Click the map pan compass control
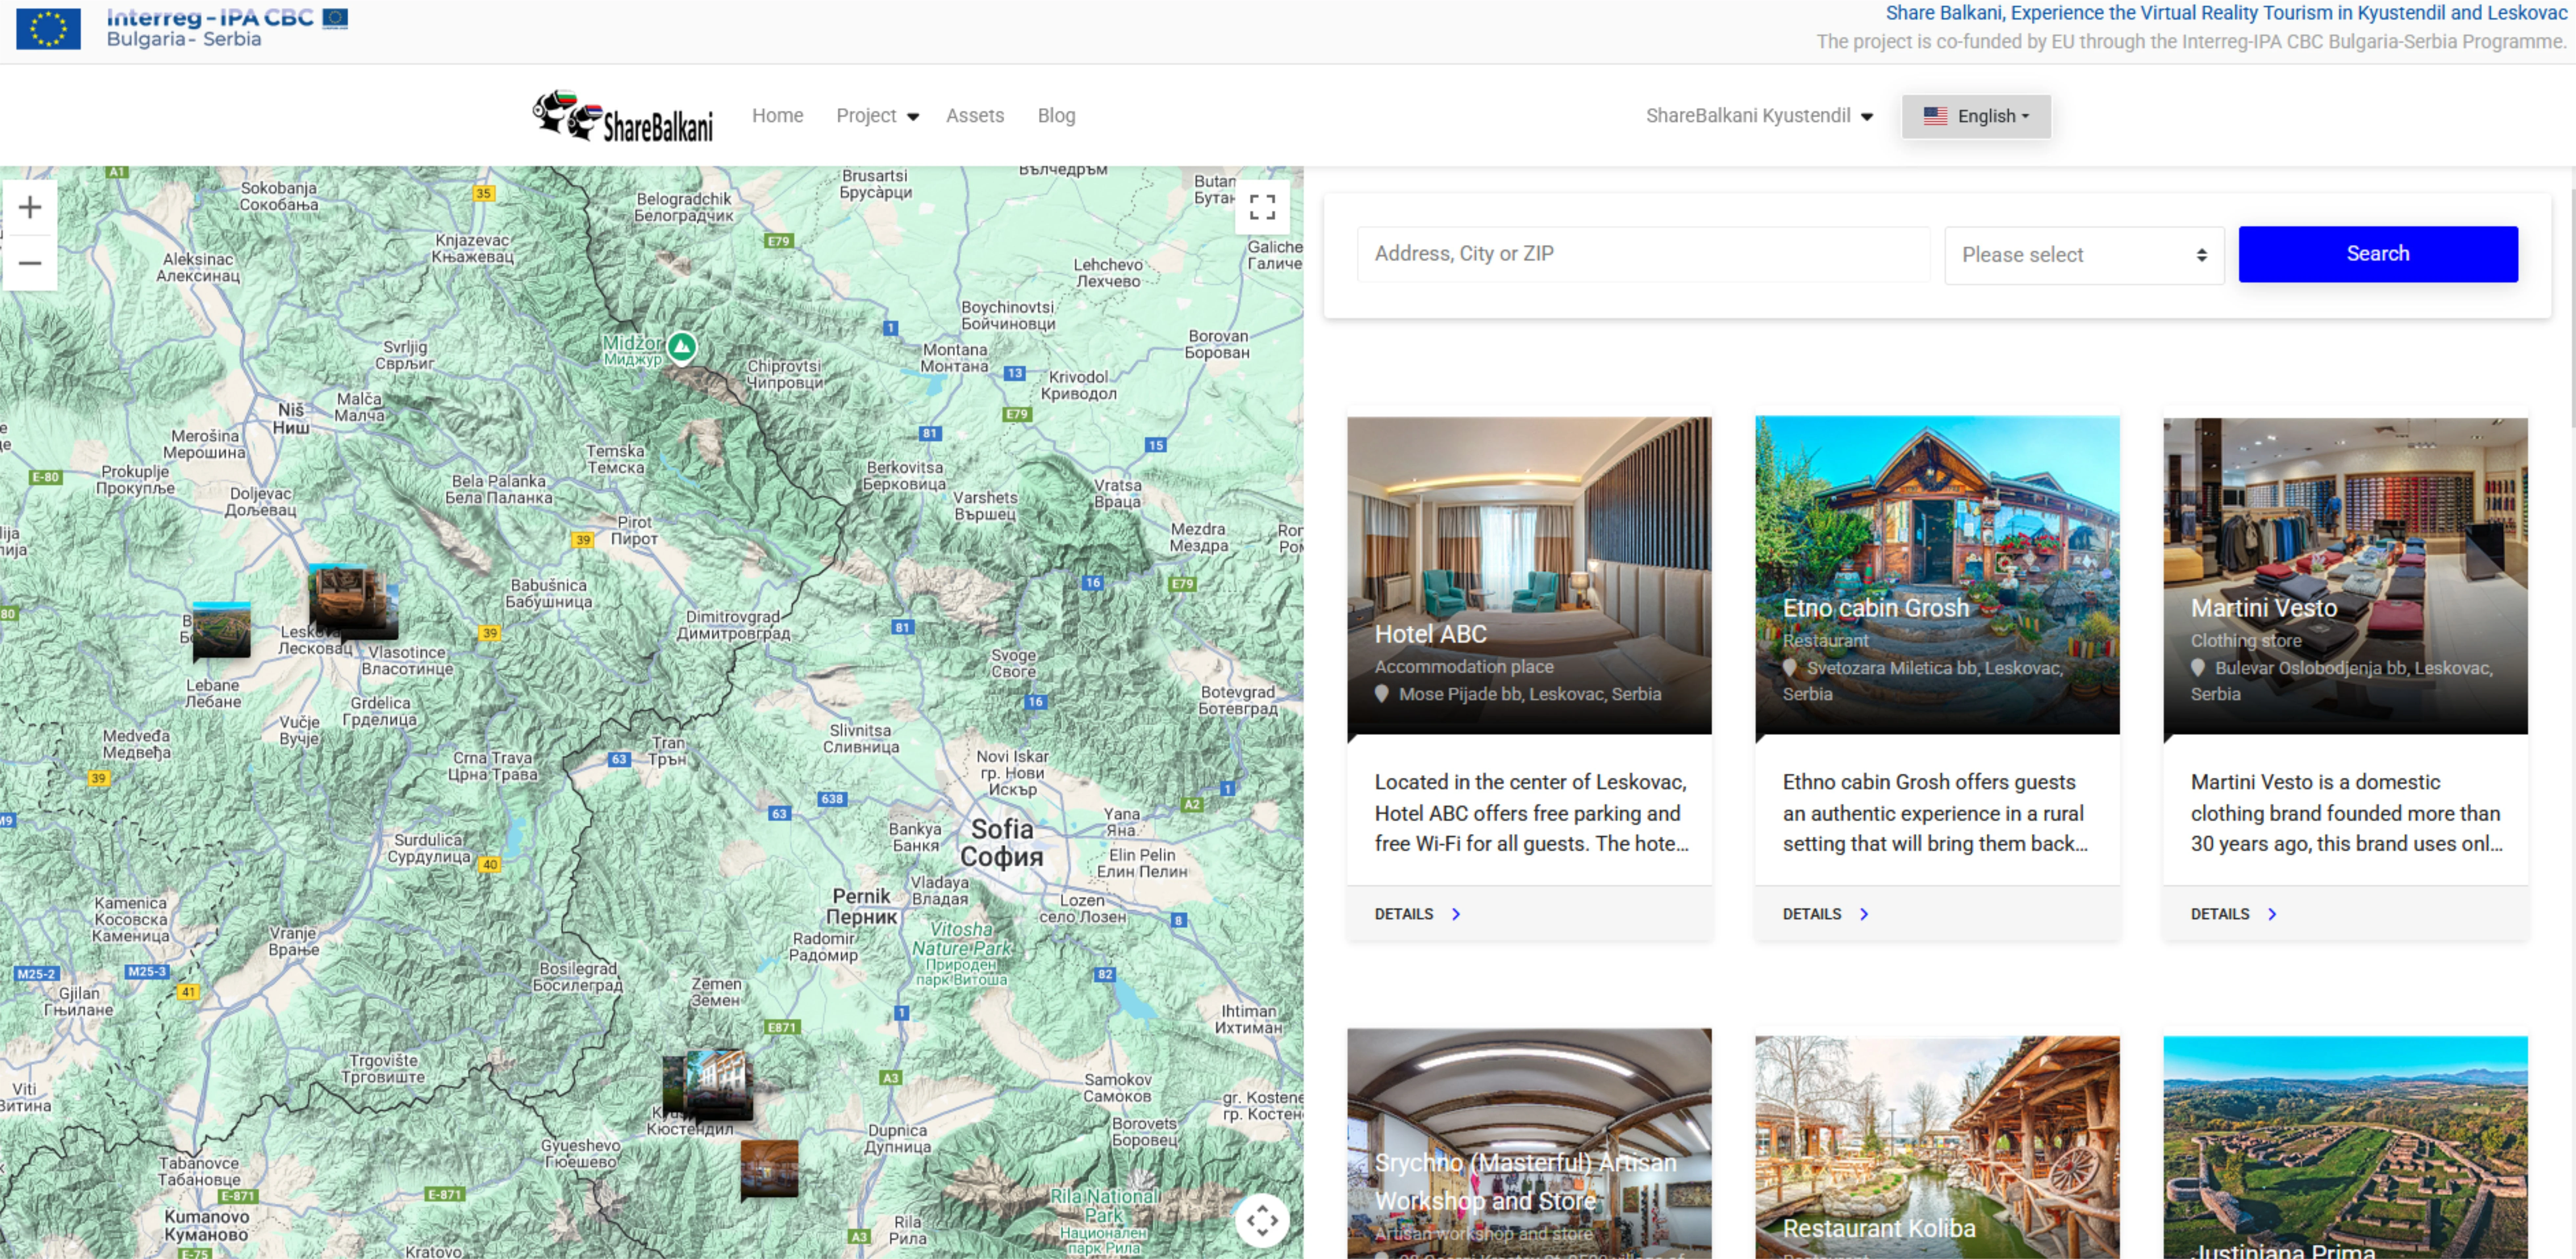2576x1259 pixels. point(1262,1220)
